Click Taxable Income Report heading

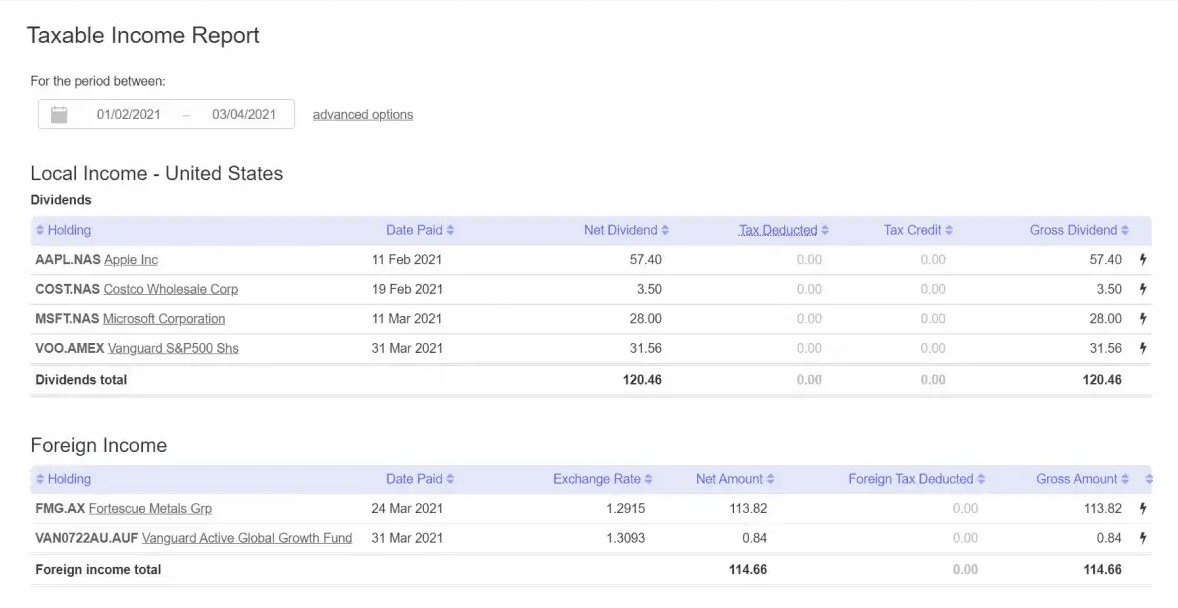143,35
